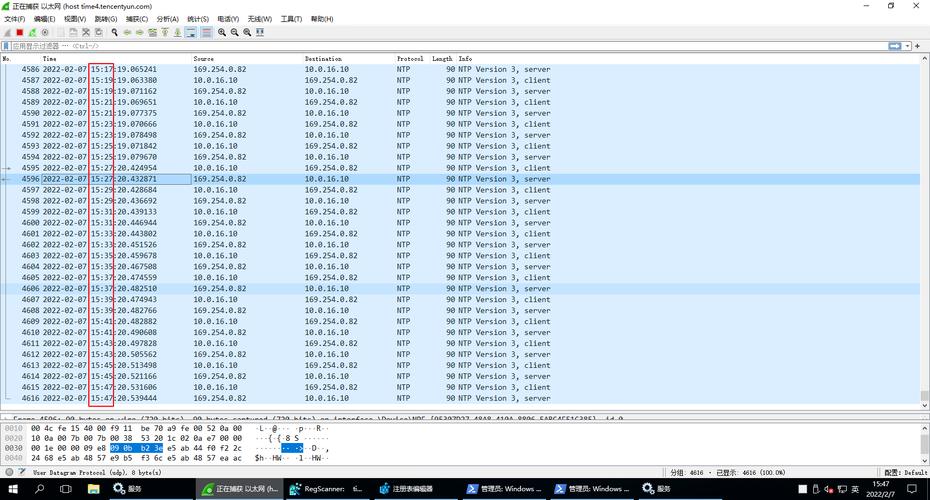Toggle auto-scroll during live capture
The height and width of the screenshot is (500, 930).
point(190,33)
